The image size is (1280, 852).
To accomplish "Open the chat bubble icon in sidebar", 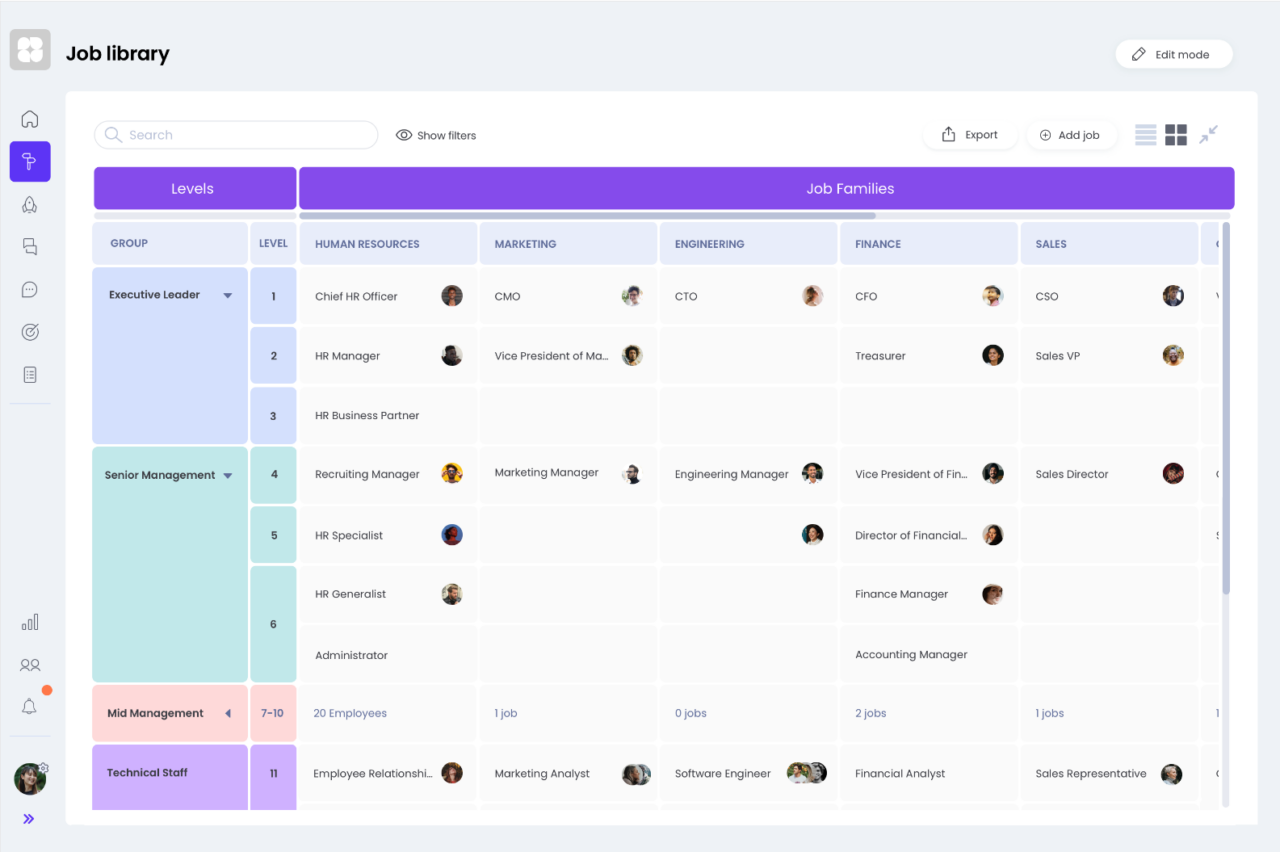I will click(x=30, y=290).
